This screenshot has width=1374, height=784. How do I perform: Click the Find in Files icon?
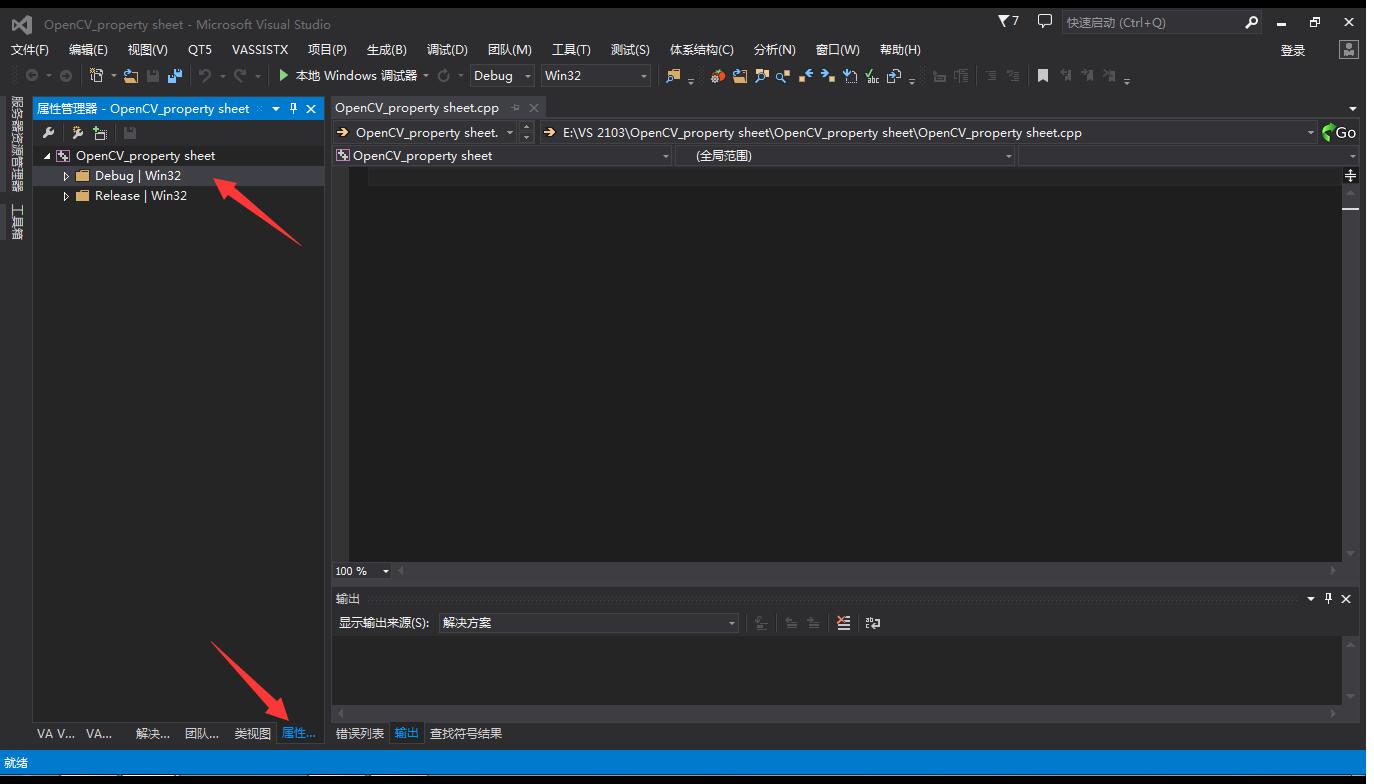click(x=673, y=75)
